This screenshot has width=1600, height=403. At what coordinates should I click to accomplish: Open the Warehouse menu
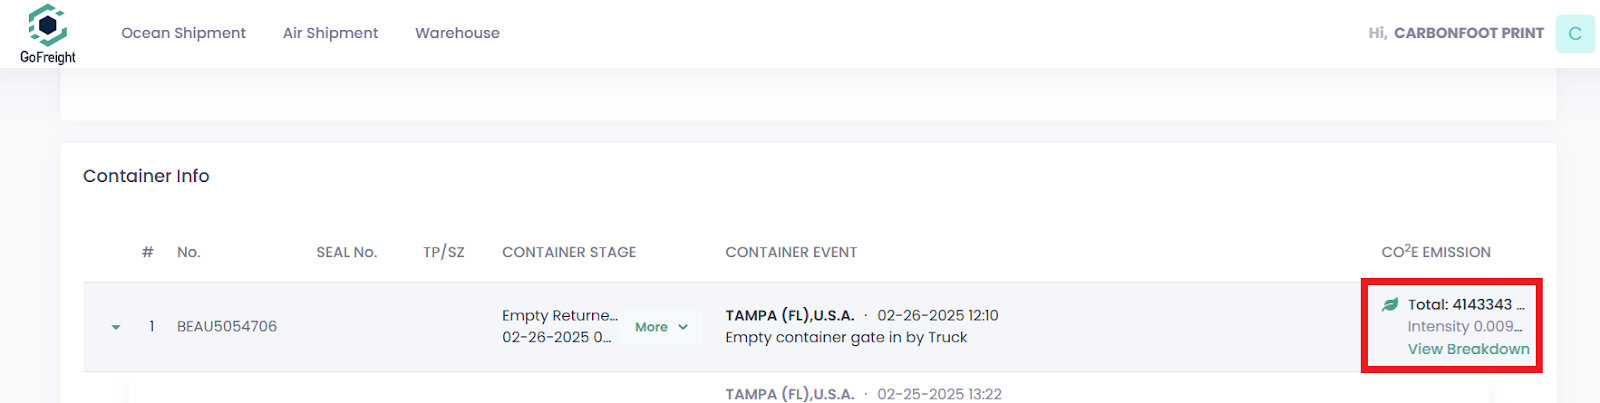(x=457, y=33)
